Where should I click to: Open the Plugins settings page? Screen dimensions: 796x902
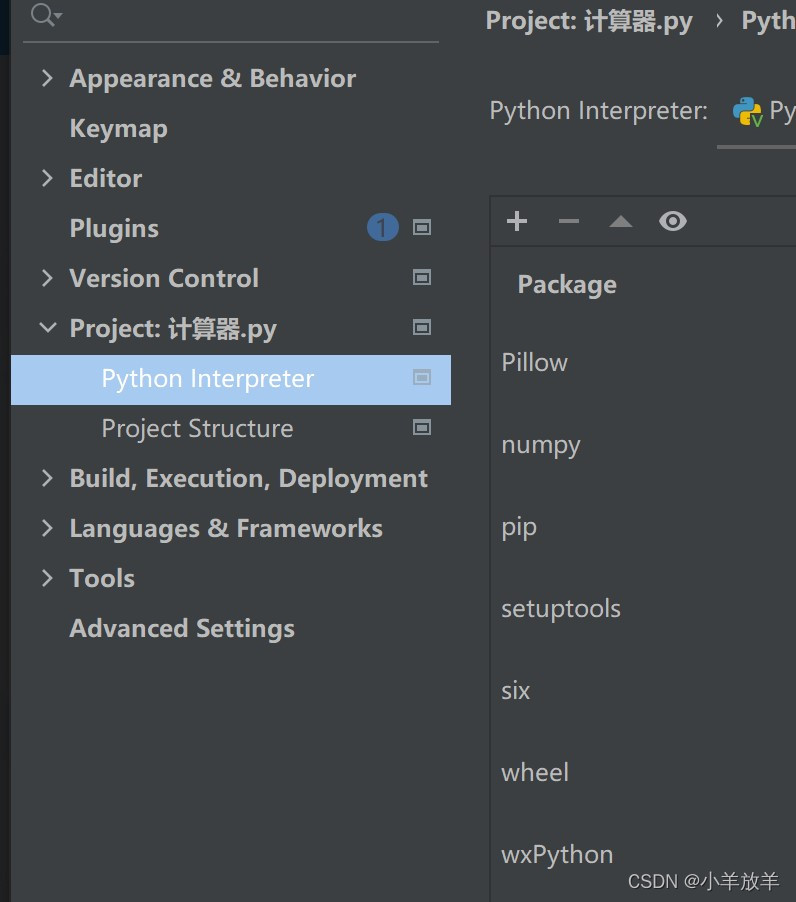click(x=114, y=229)
